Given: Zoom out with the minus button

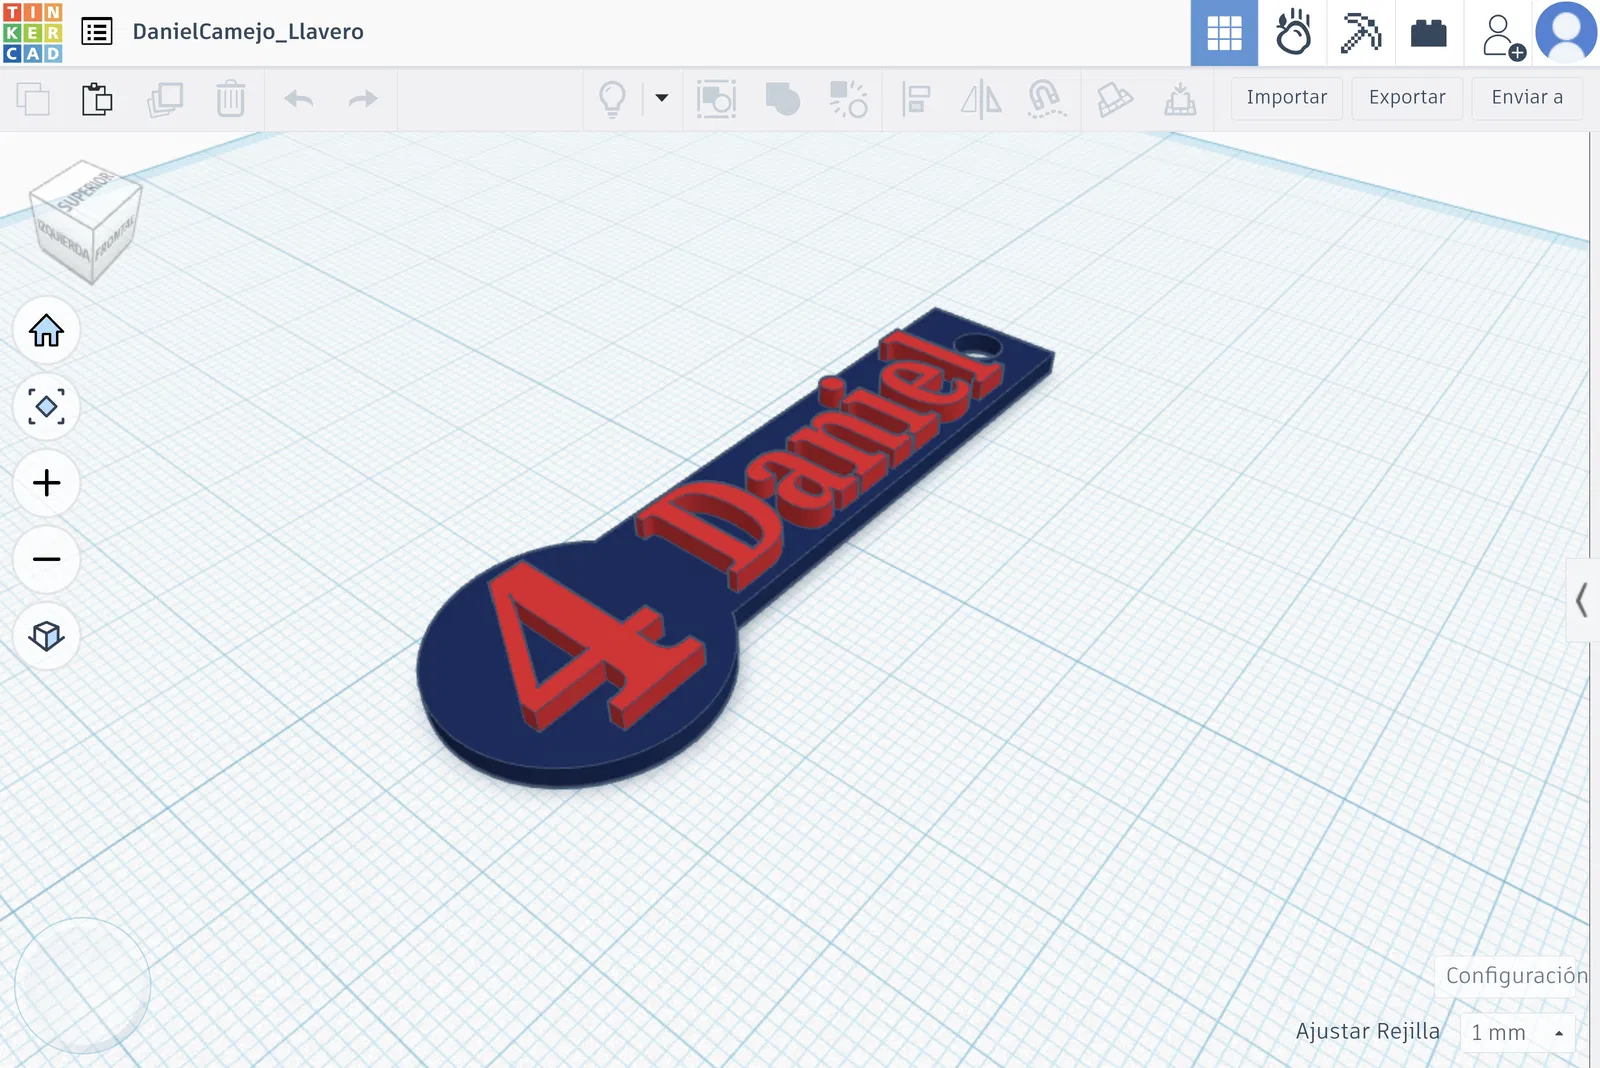Looking at the screenshot, I should (47, 559).
